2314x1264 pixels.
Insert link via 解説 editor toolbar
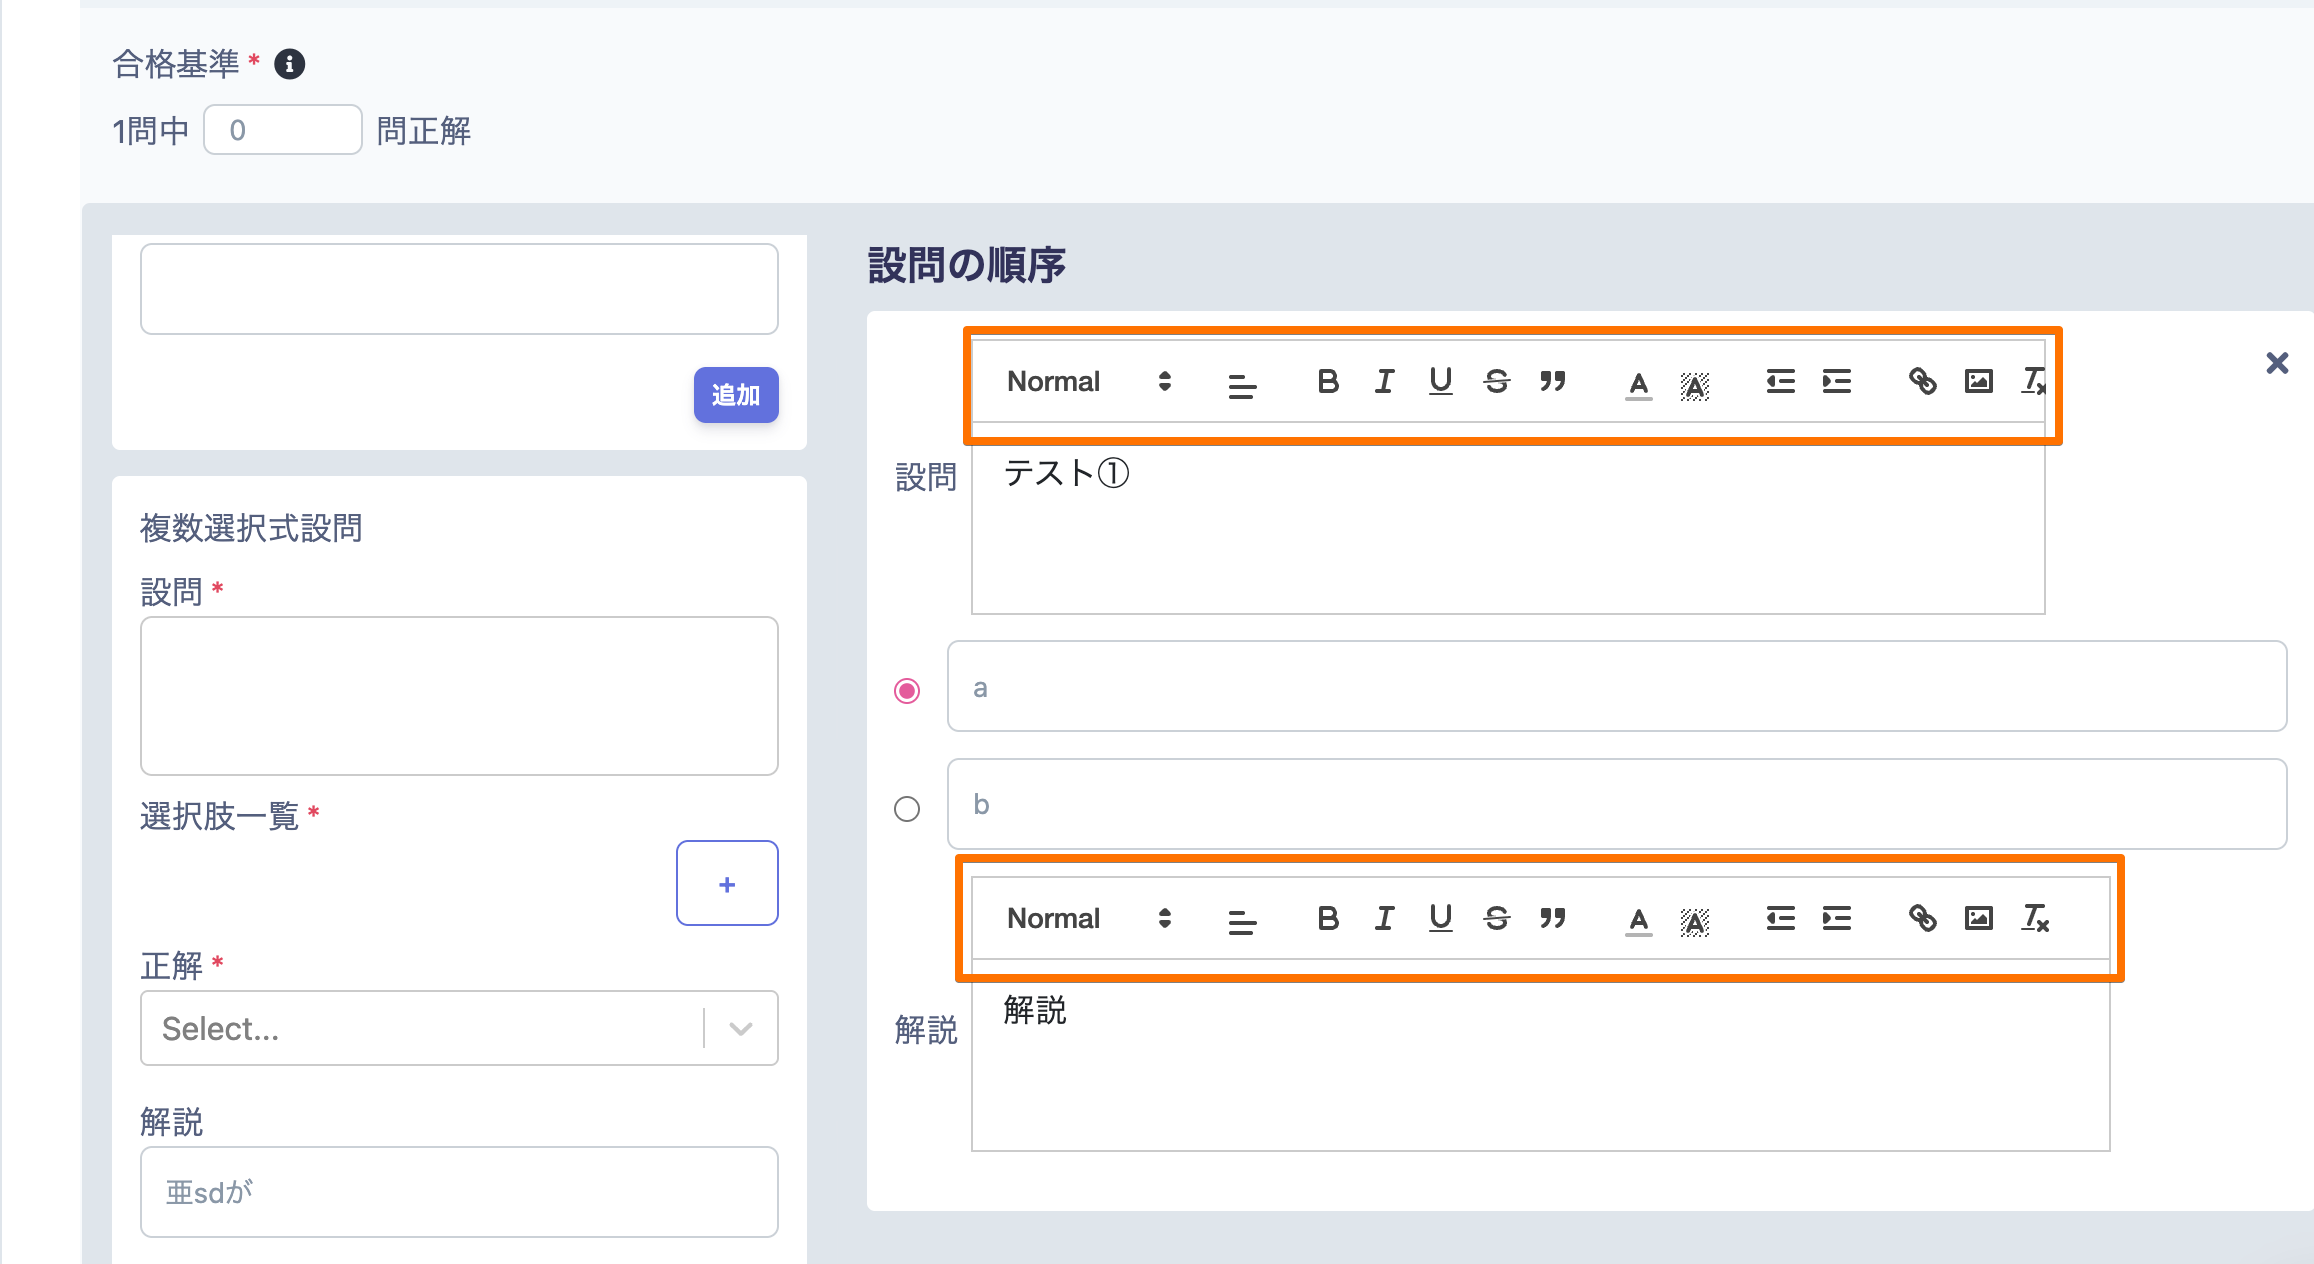click(x=1922, y=918)
